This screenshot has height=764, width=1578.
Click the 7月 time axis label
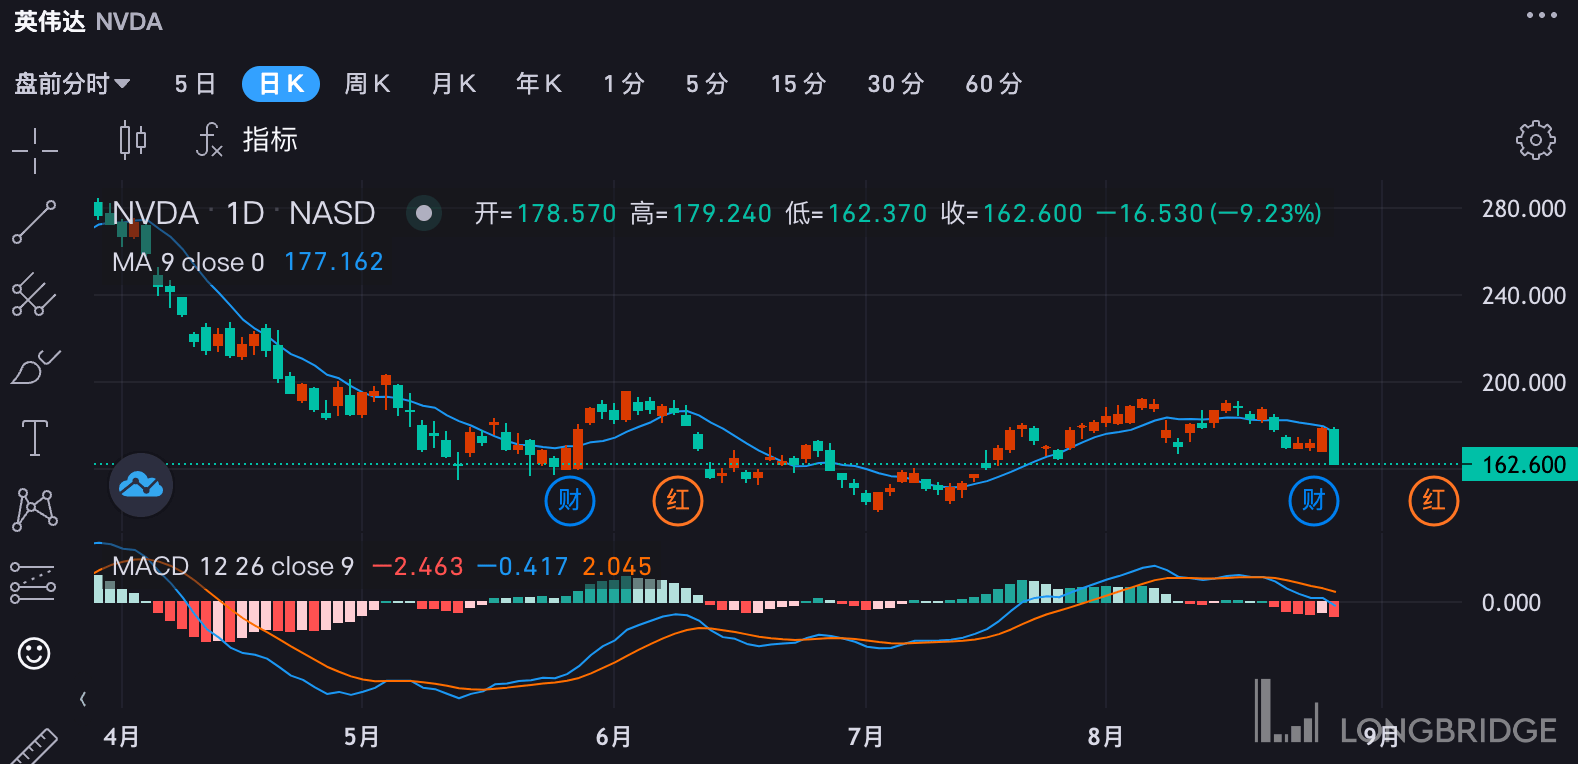(x=866, y=737)
